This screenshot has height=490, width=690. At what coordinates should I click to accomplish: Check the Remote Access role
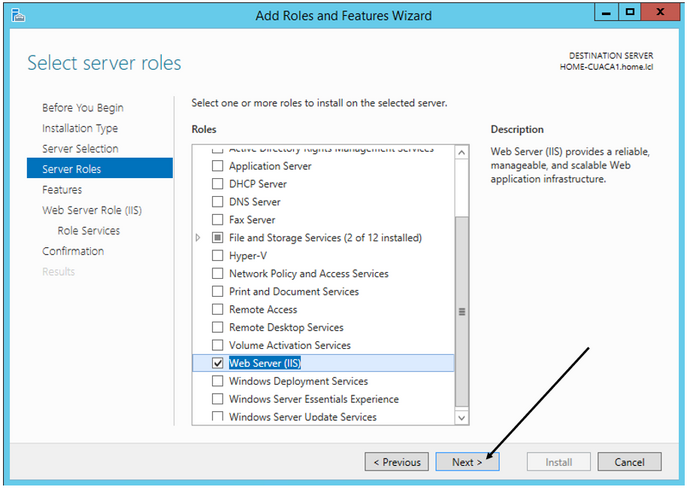click(x=217, y=309)
